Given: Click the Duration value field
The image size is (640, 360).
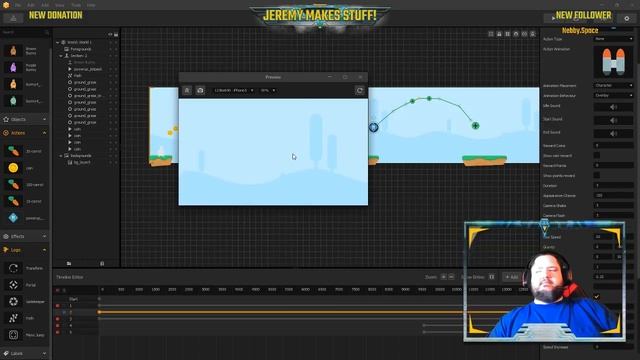Looking at the screenshot, I should (613, 185).
